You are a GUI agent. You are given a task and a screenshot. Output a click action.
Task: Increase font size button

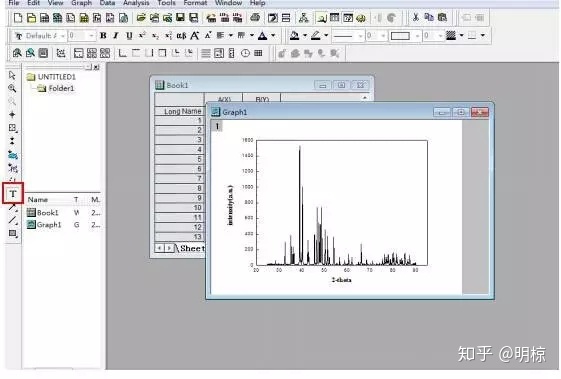tap(195, 35)
